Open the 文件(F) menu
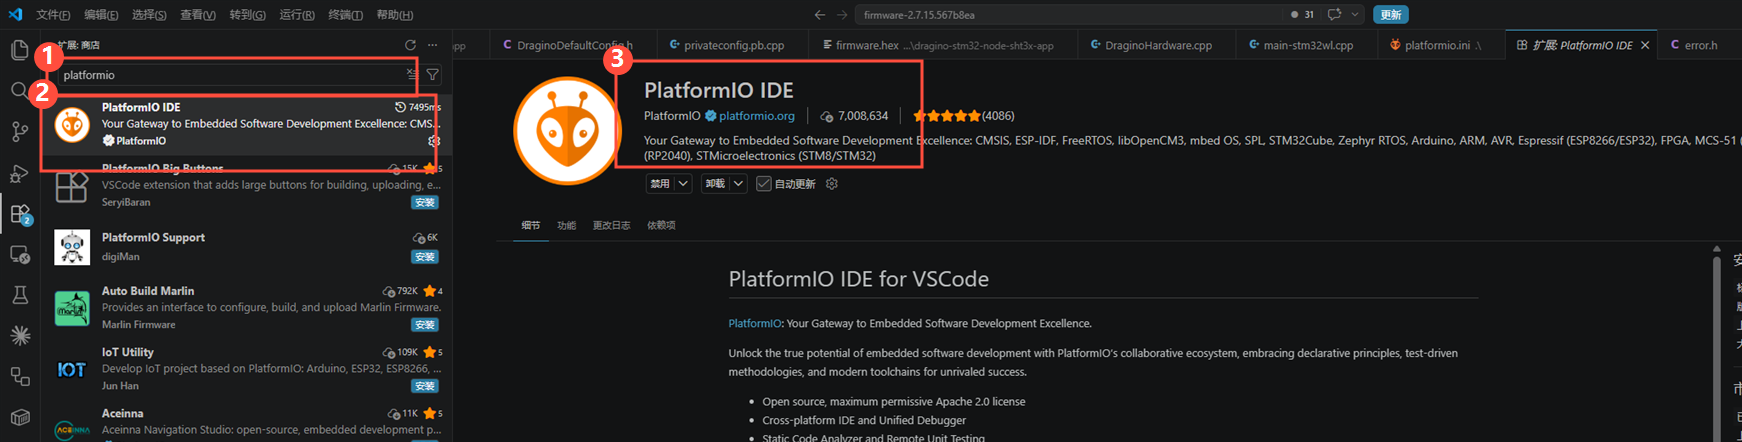Image resolution: width=1742 pixels, height=442 pixels. point(53,15)
